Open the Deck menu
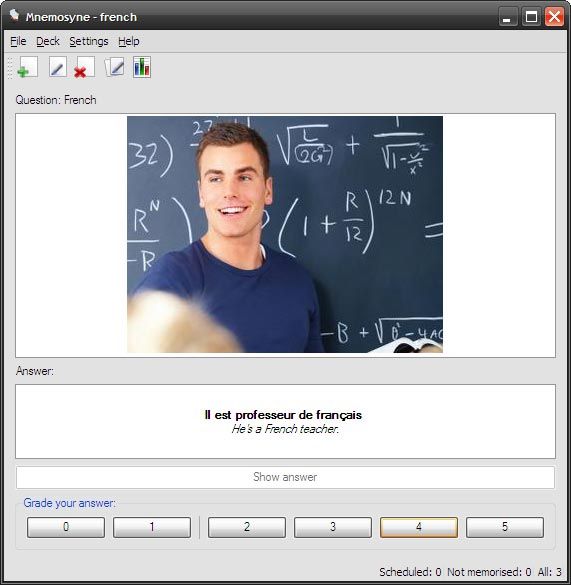571x585 pixels. point(48,41)
